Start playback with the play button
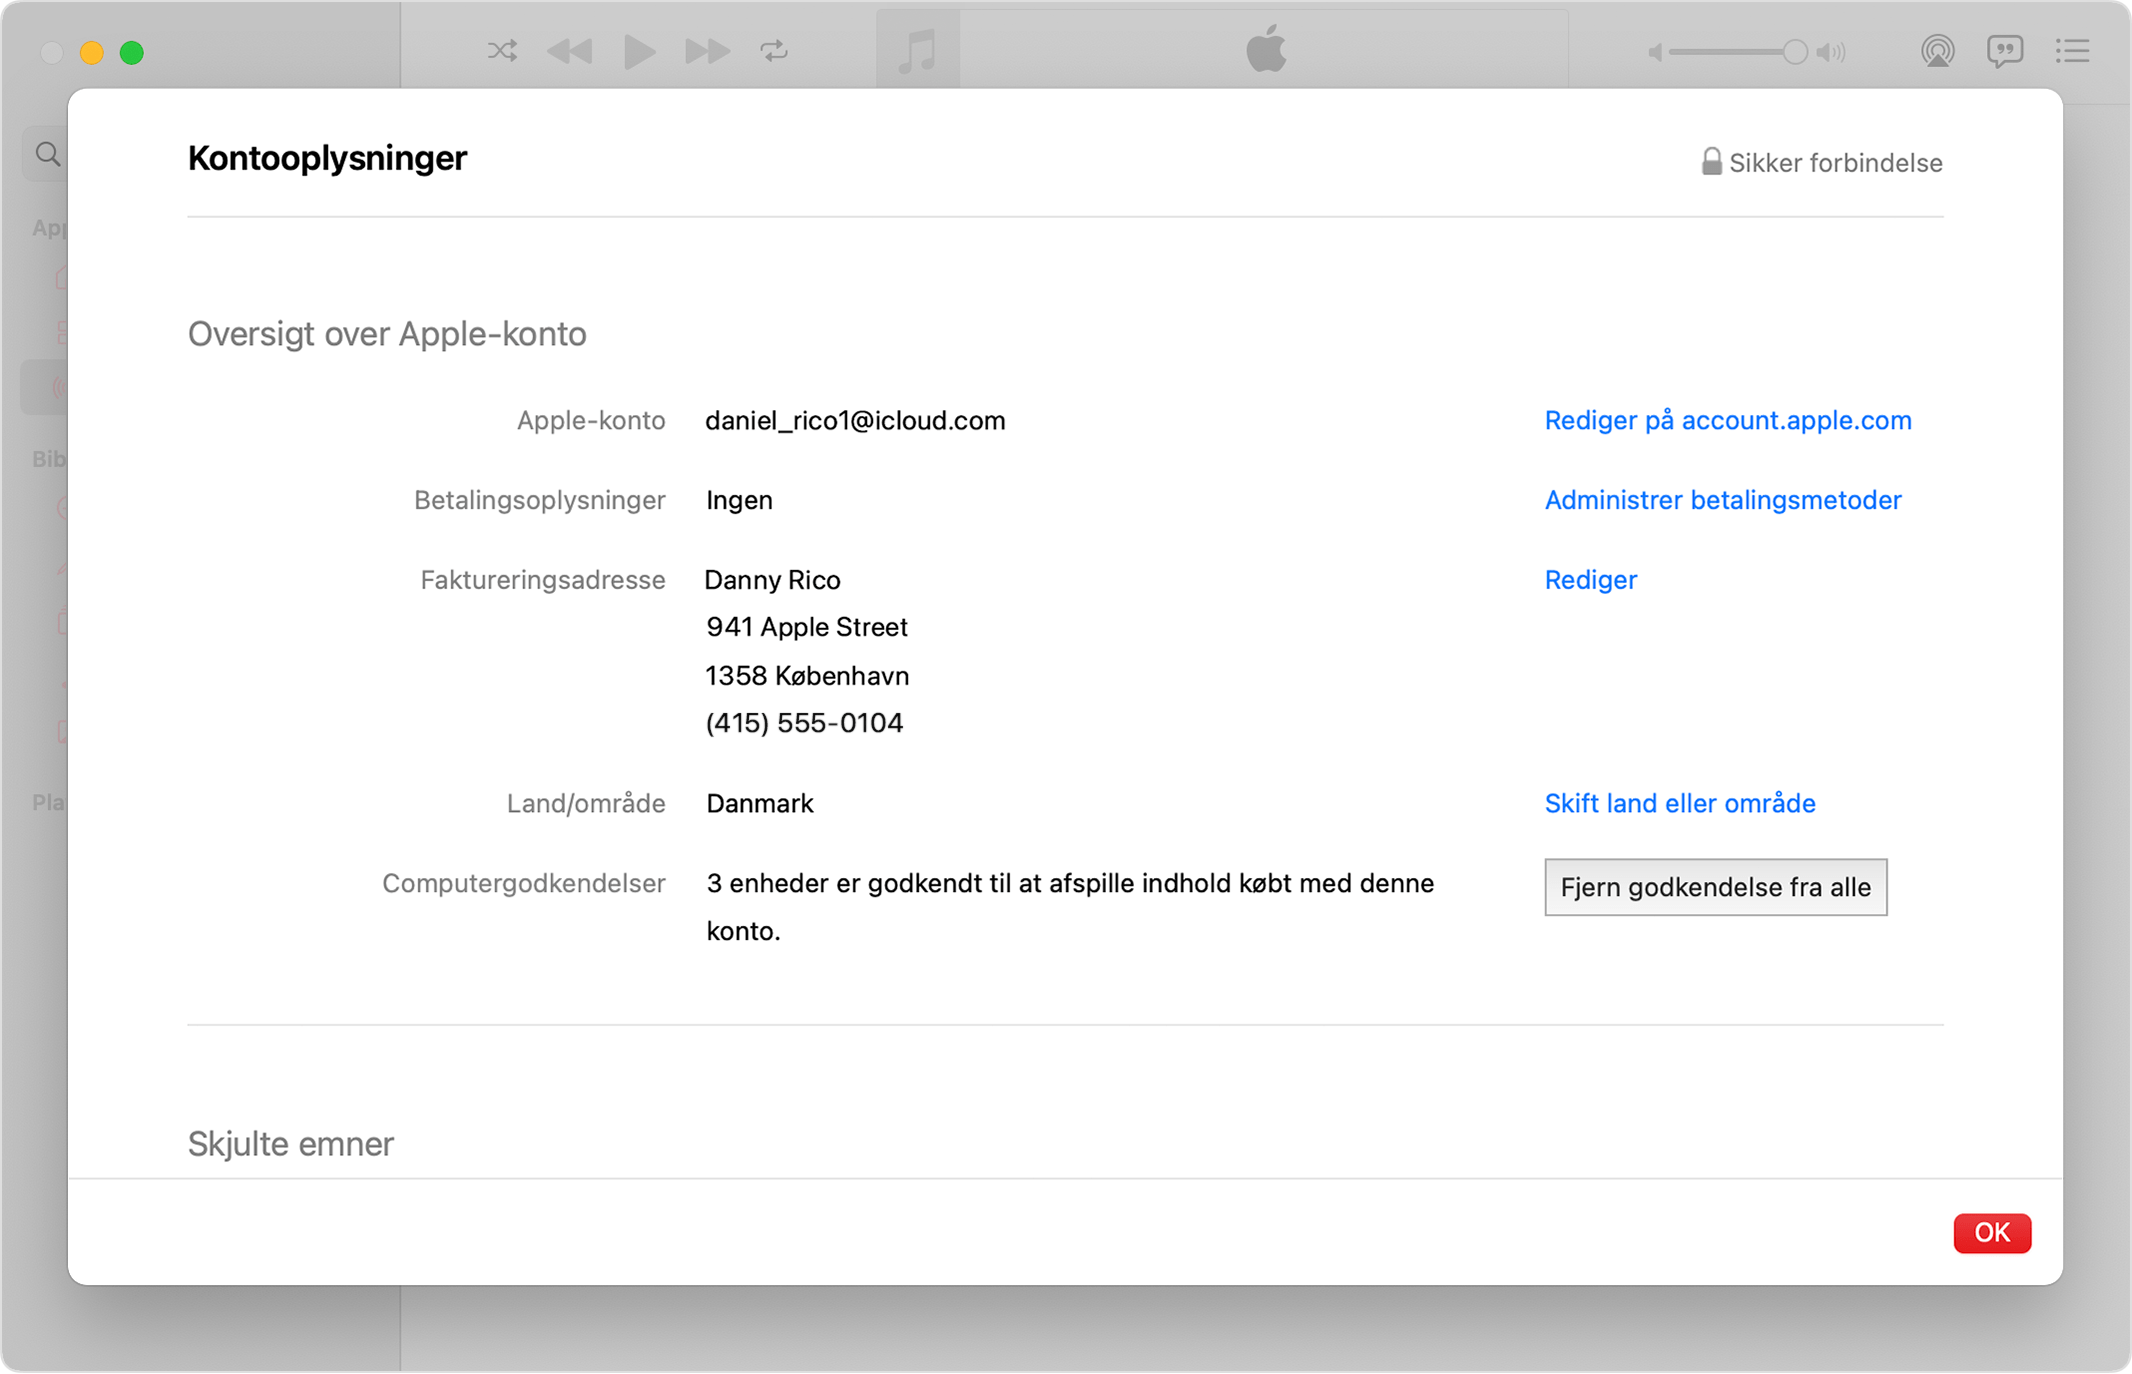The image size is (2132, 1374). [x=639, y=51]
